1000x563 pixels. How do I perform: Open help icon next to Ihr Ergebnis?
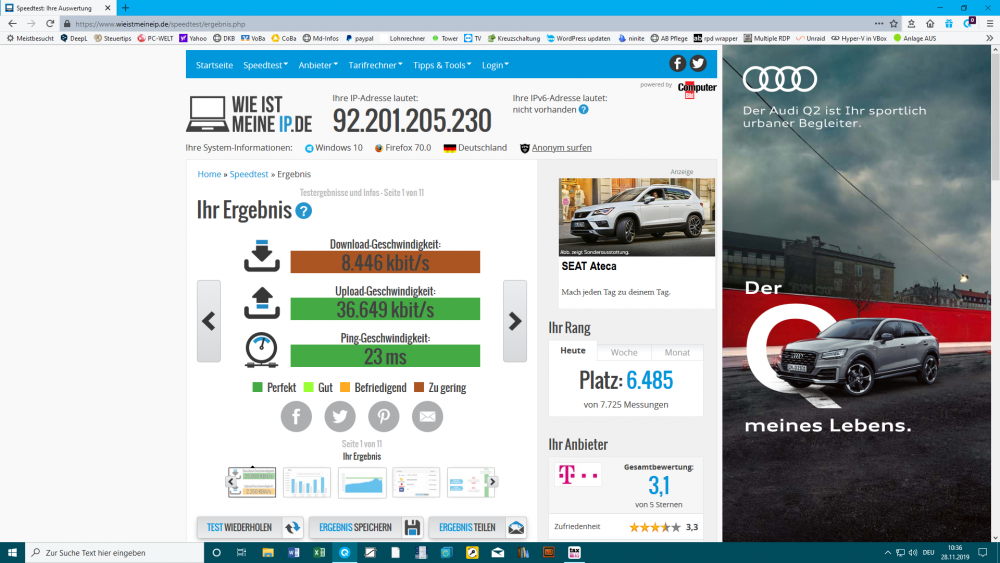(304, 211)
